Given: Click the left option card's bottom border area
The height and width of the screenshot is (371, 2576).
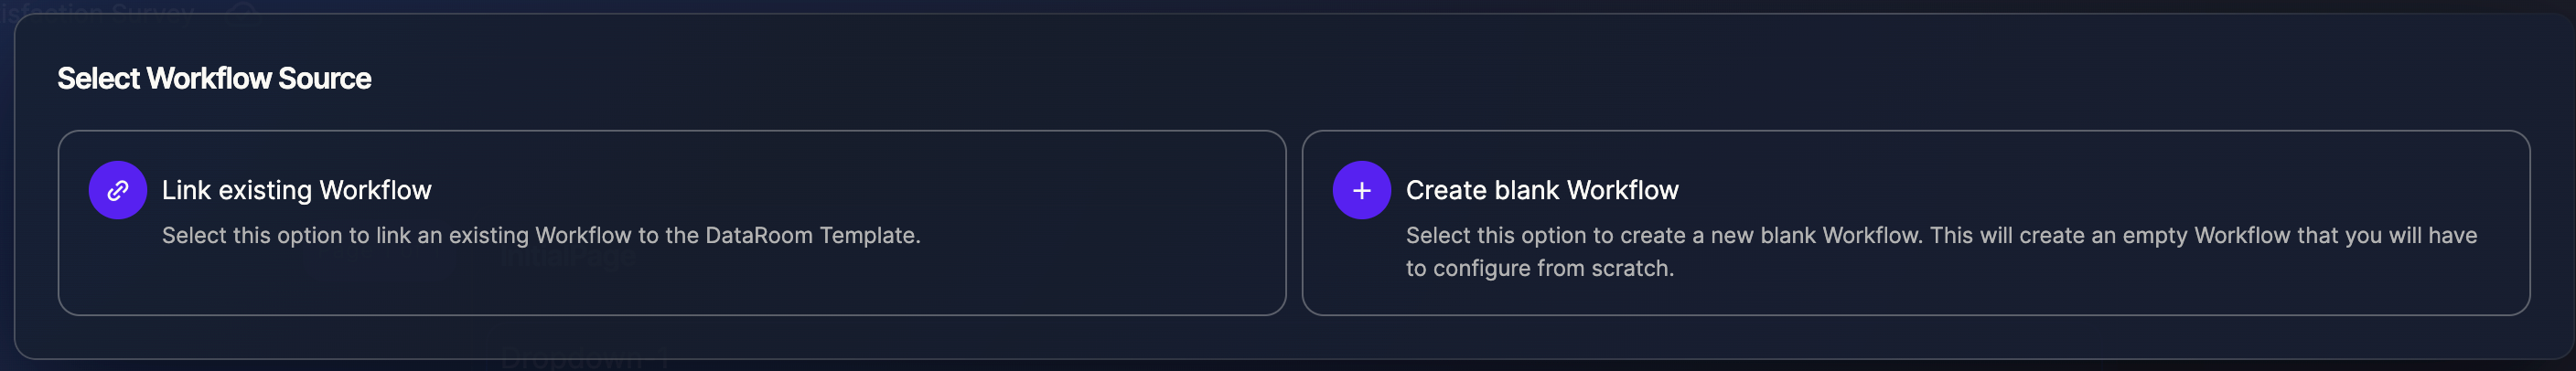Looking at the screenshot, I should (x=671, y=314).
